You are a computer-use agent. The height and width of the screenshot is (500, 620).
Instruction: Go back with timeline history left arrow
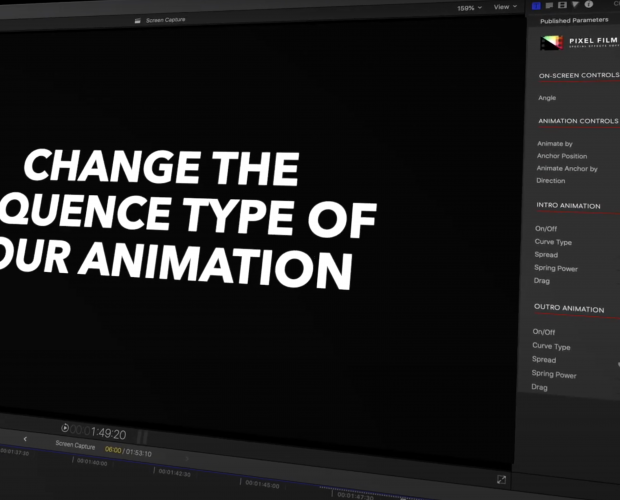click(25, 439)
